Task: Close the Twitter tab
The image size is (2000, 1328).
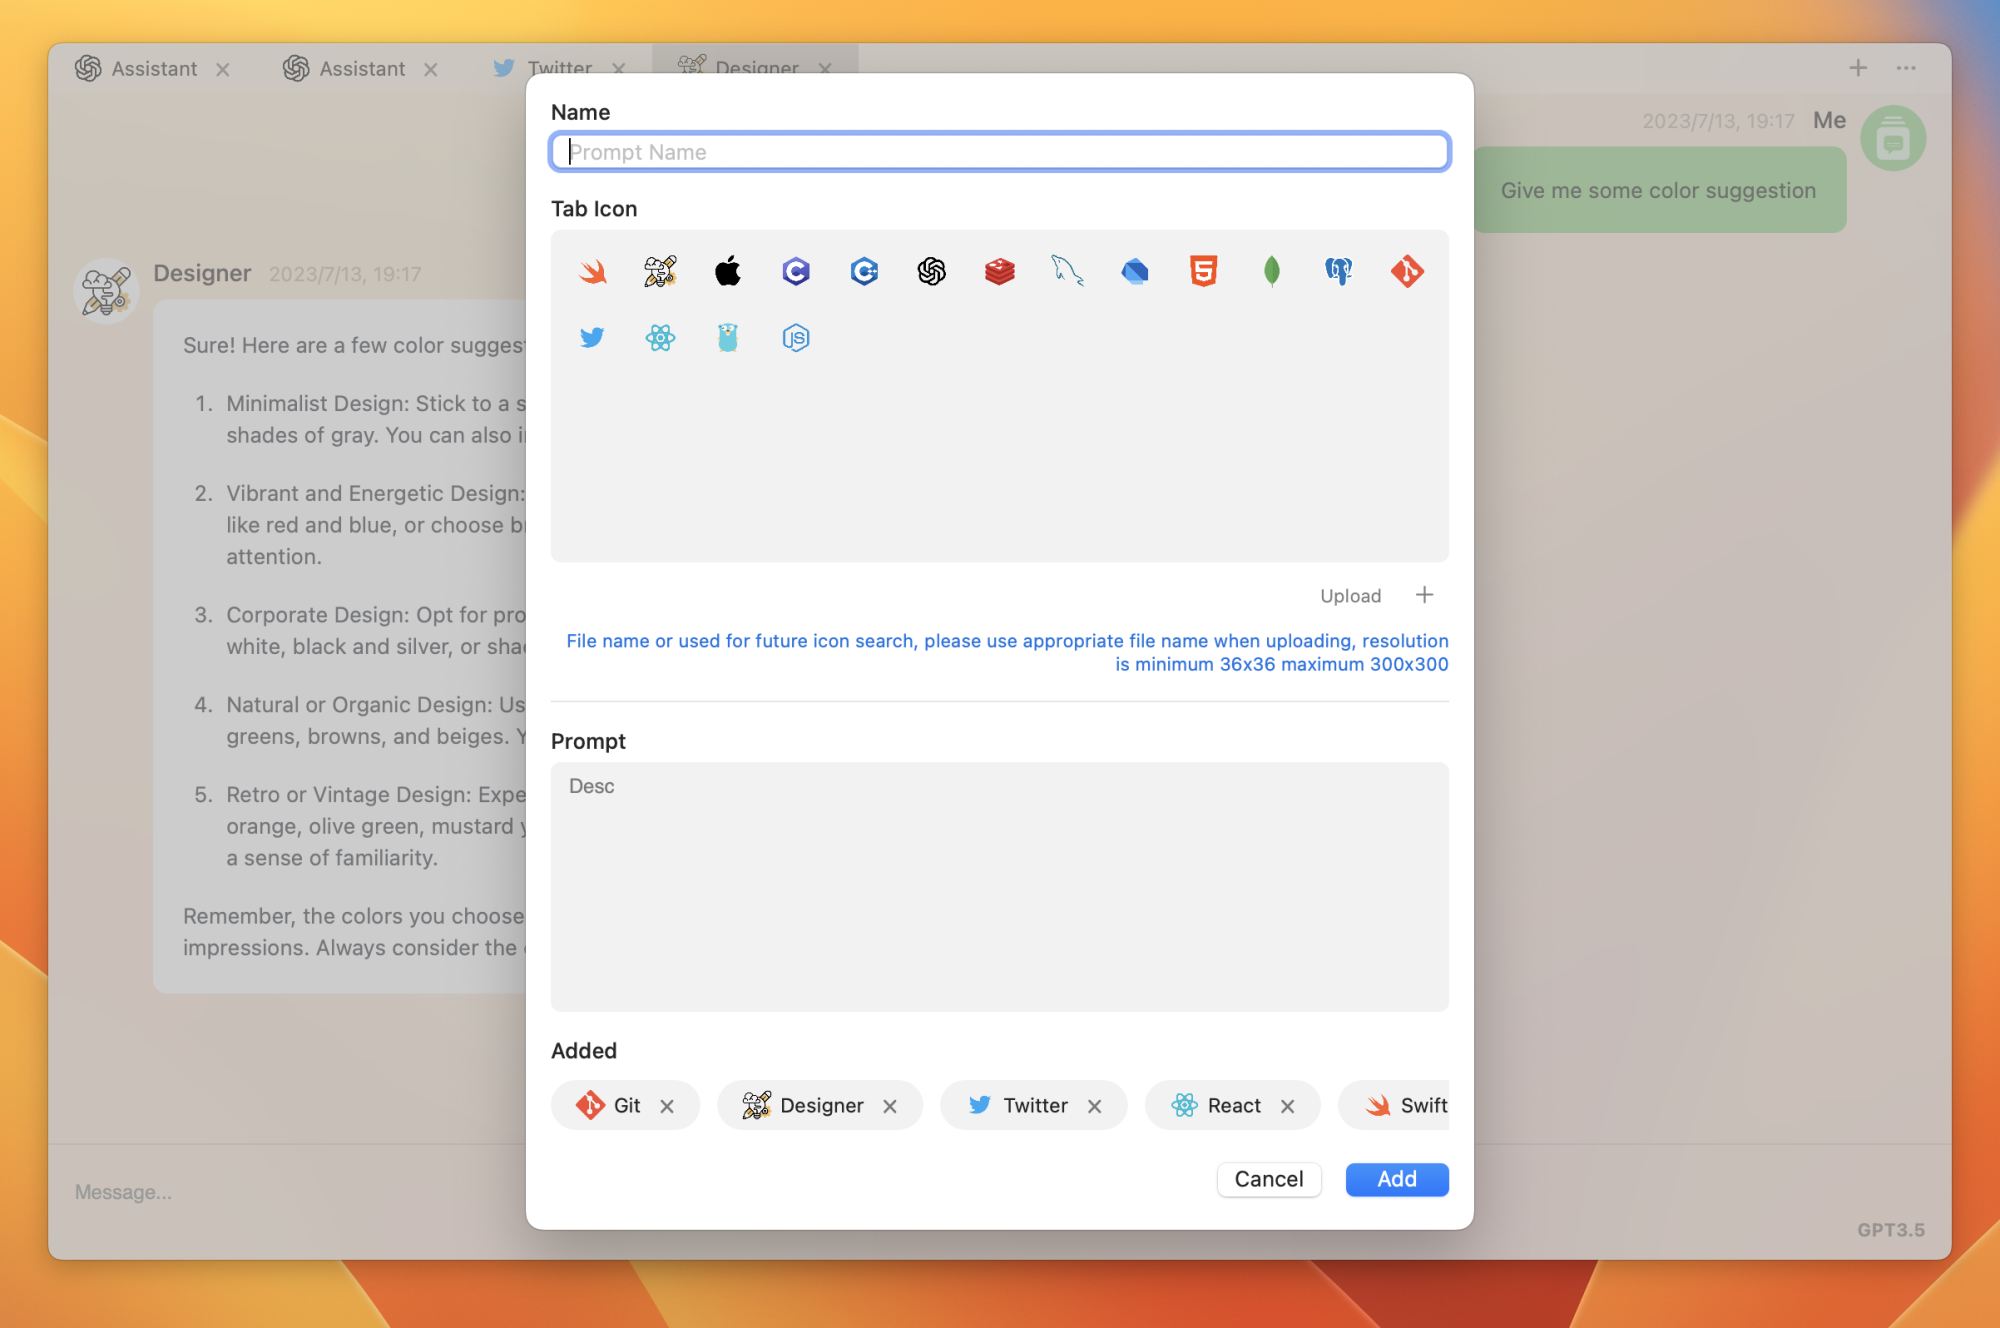Action: pos(619,68)
